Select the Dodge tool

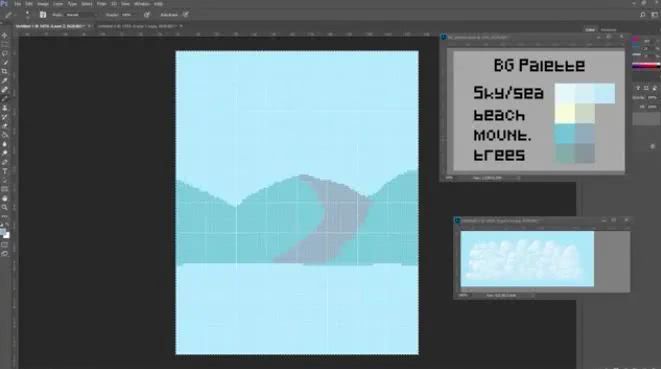[5, 153]
